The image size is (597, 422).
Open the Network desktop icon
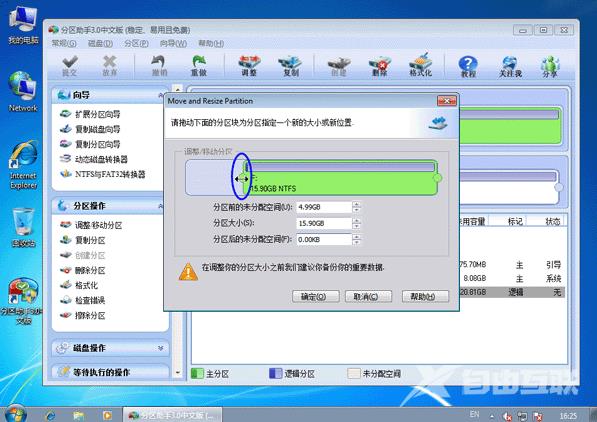pos(23,91)
